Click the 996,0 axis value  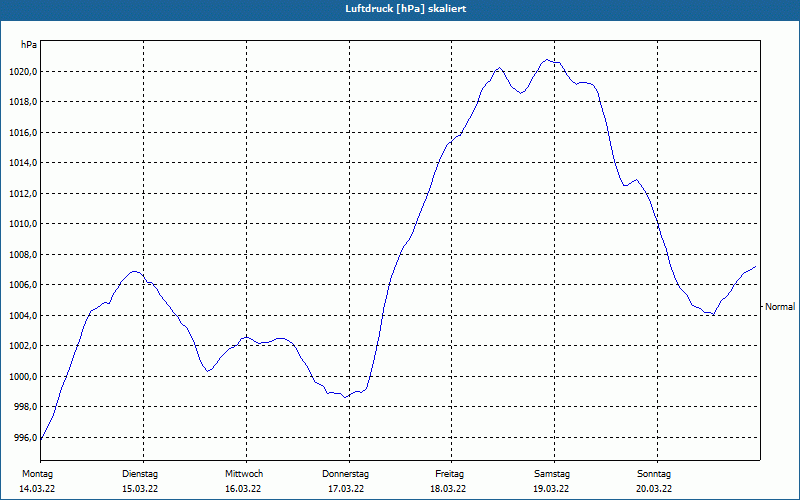25,437
